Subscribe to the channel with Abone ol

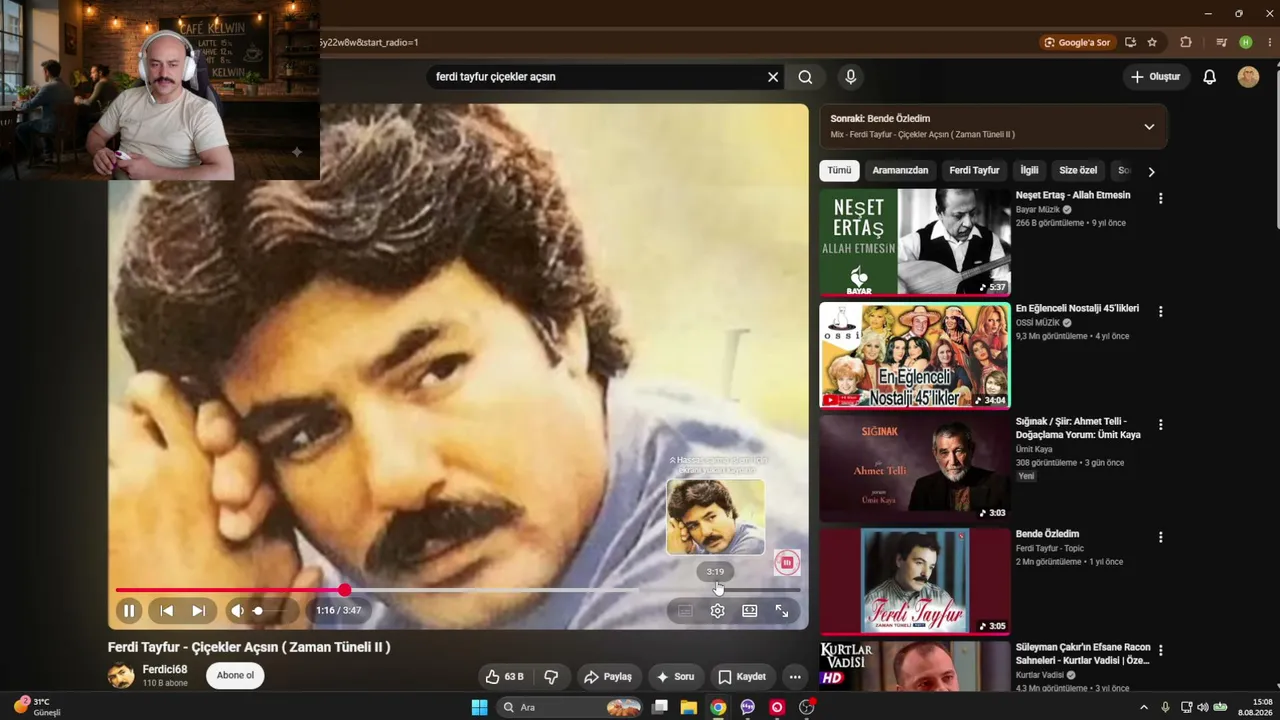pyautogui.click(x=236, y=675)
